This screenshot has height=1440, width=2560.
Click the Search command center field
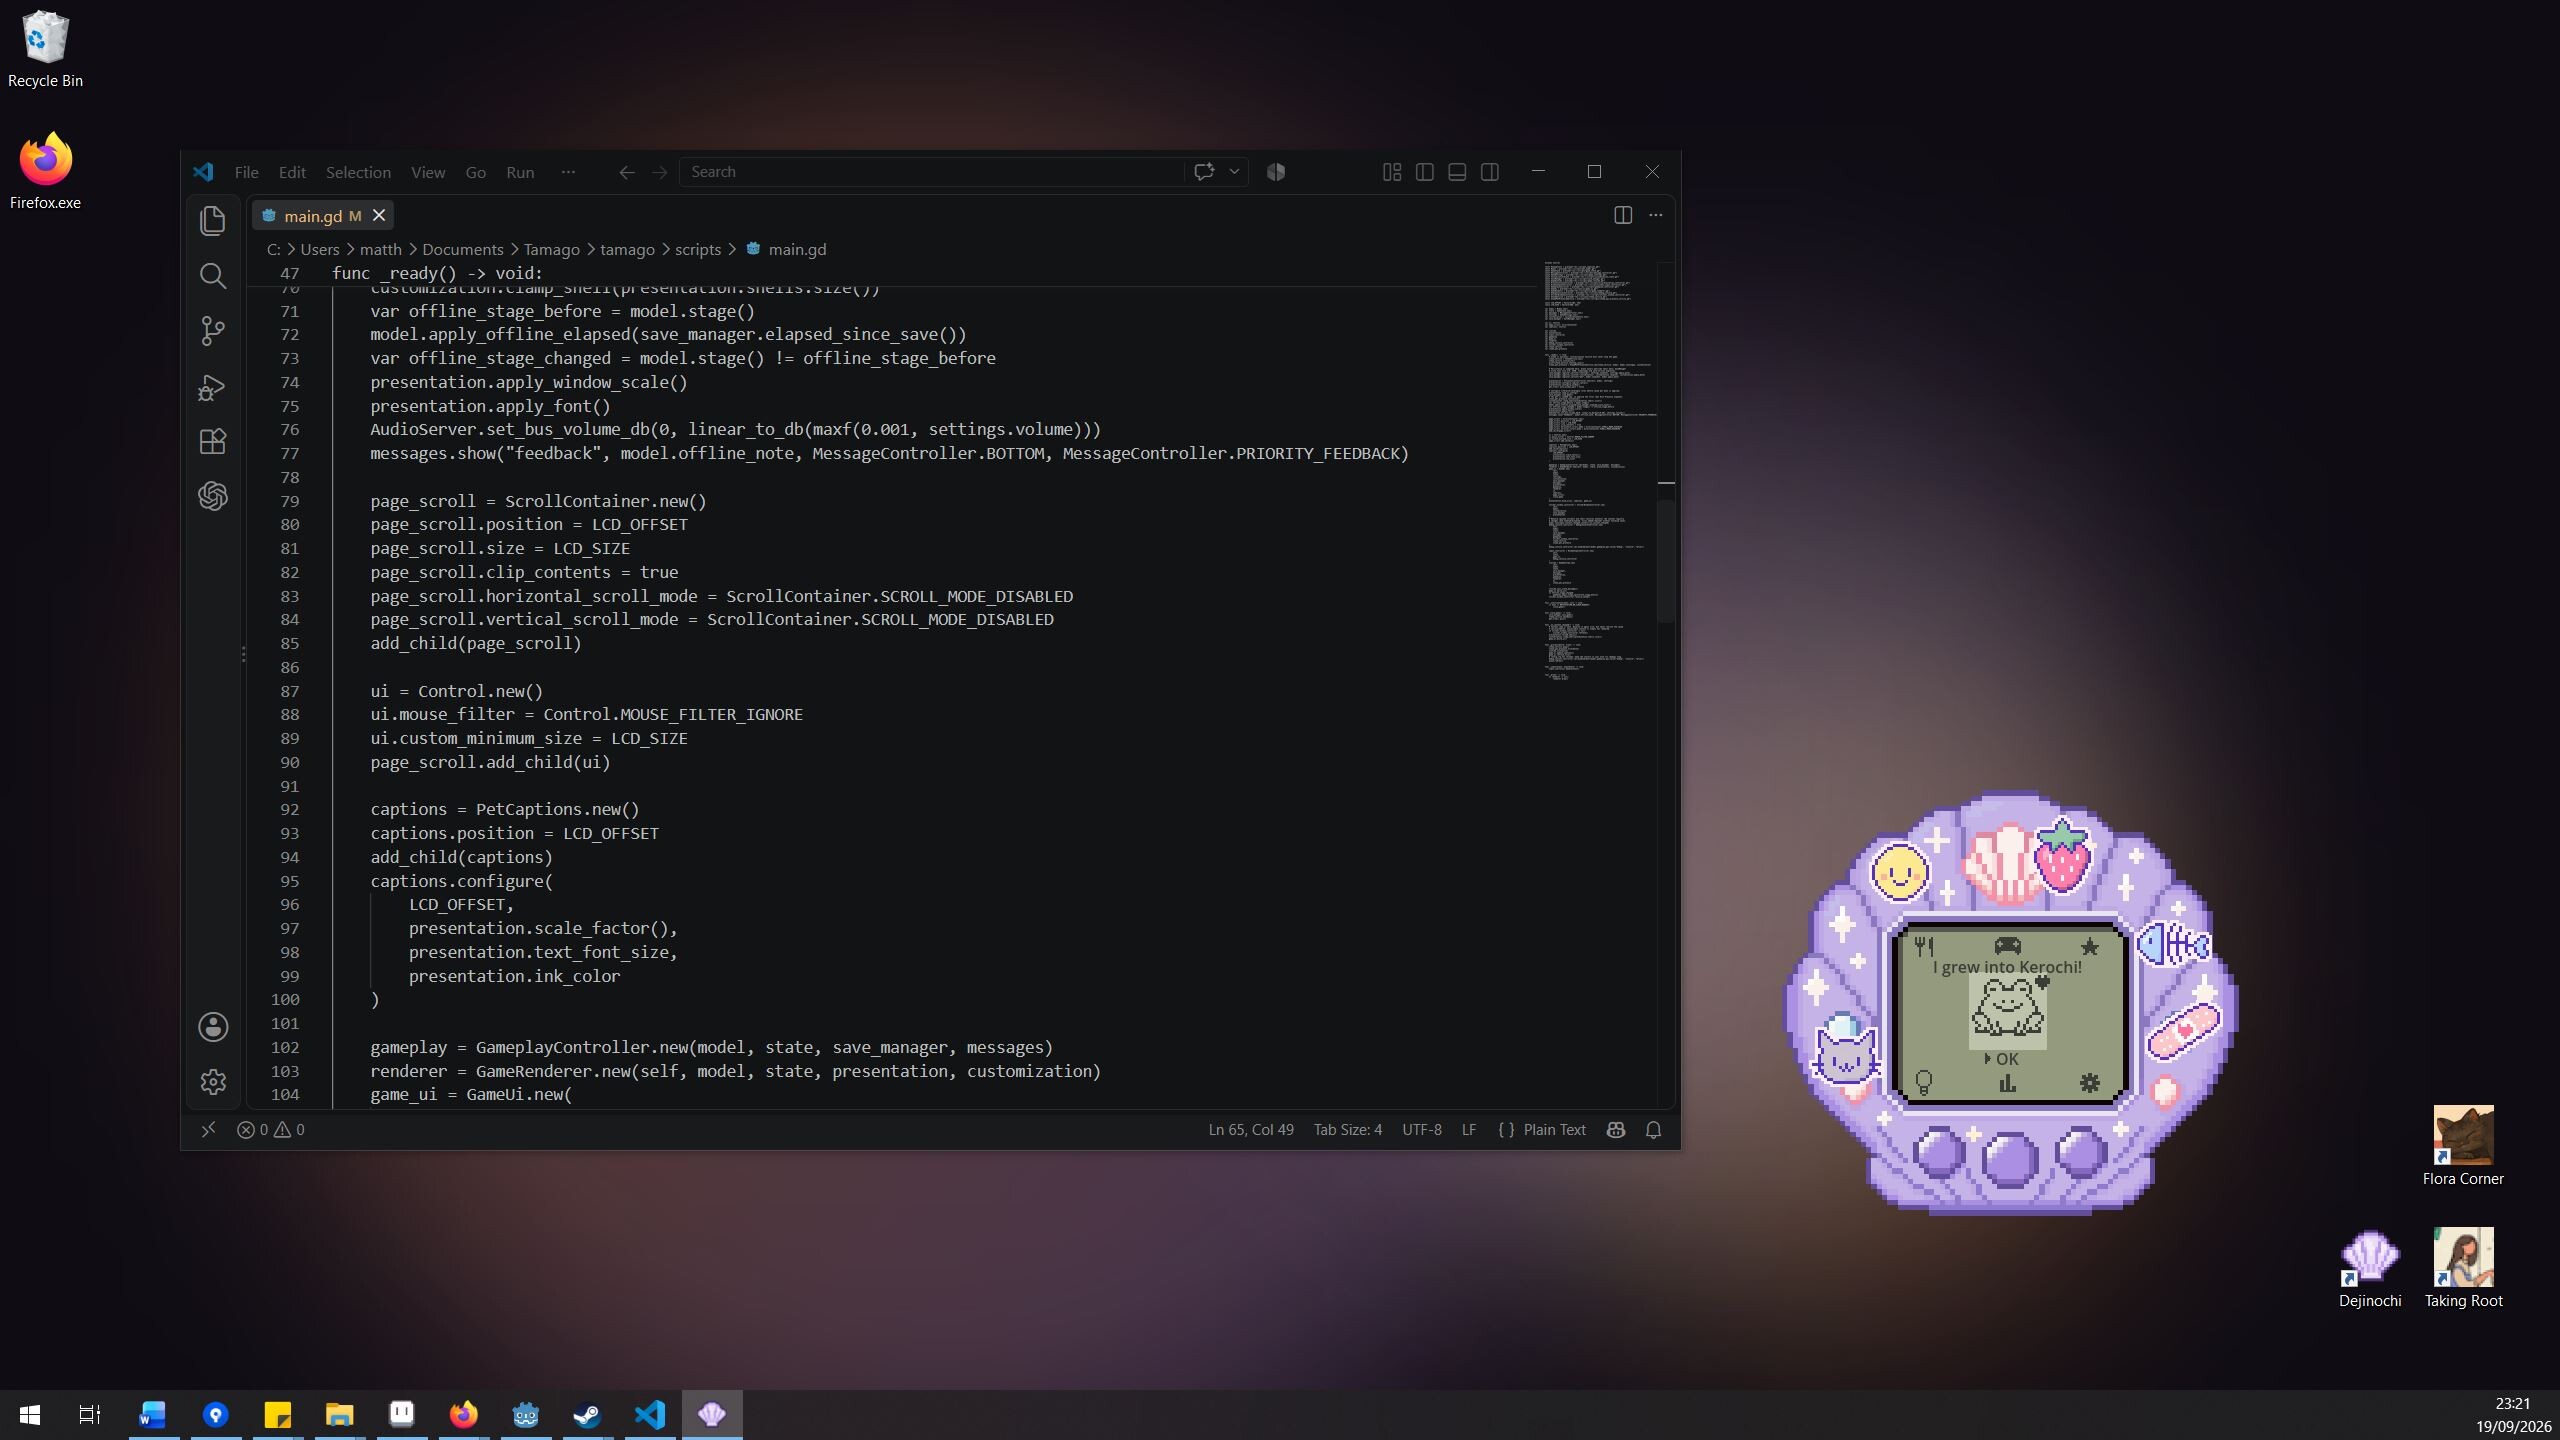(932, 172)
